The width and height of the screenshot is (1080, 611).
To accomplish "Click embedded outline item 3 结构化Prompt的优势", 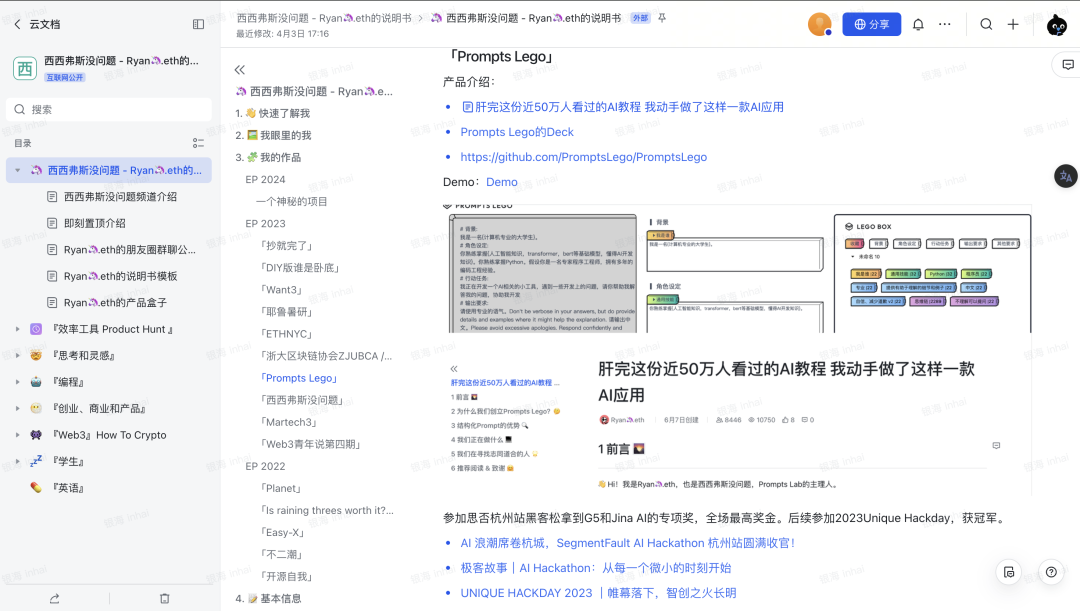I will click(x=490, y=426).
